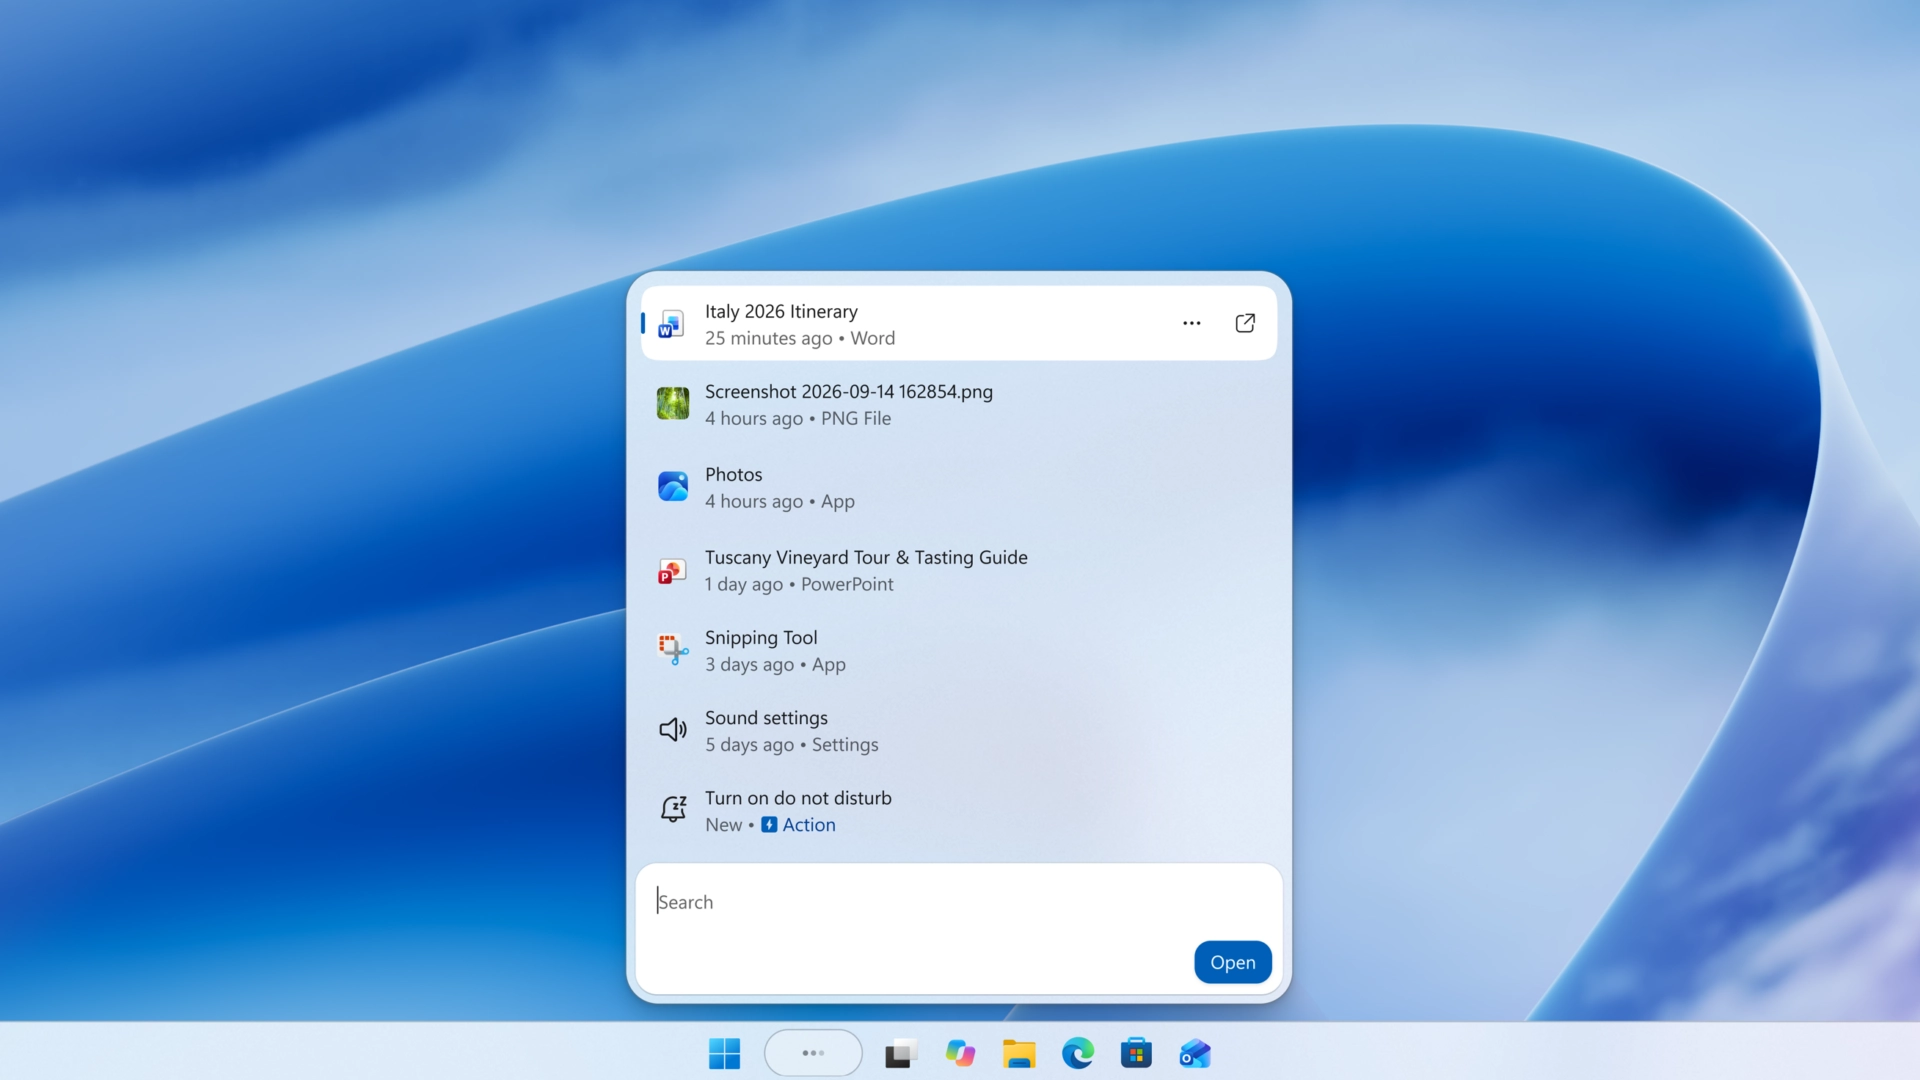The image size is (1920, 1080).
Task: Click the PowerPoint icon for Tuscany Vineyard Tour
Action: click(672, 570)
